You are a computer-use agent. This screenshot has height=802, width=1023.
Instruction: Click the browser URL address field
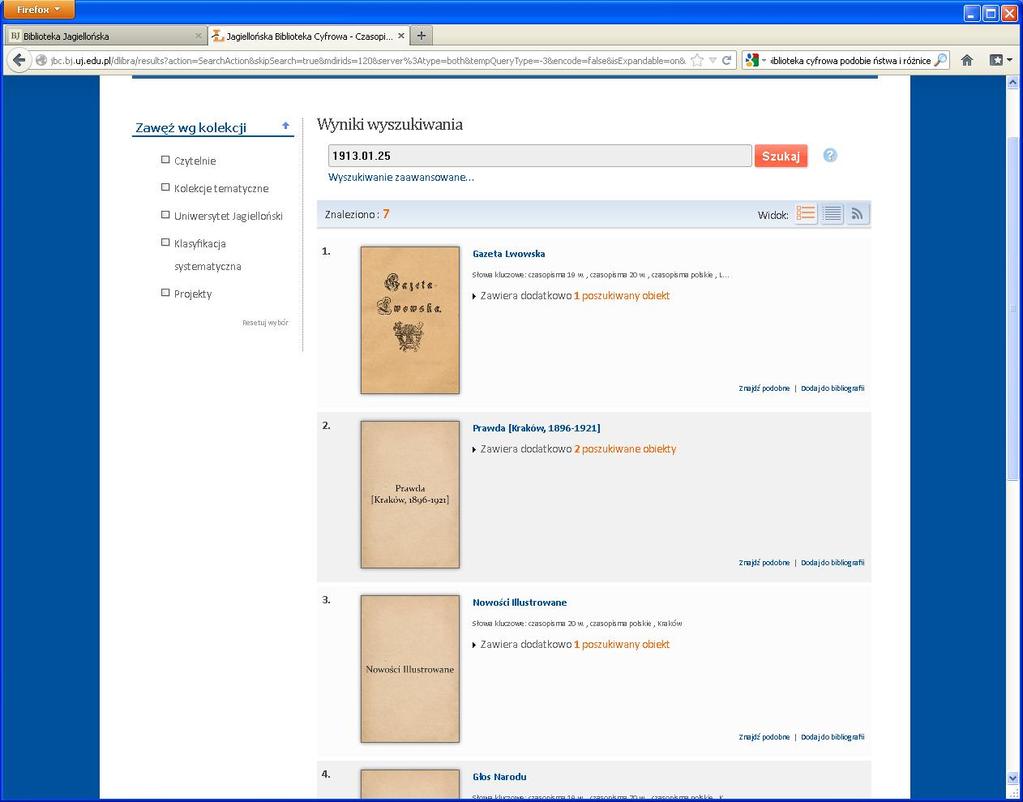tap(367, 60)
